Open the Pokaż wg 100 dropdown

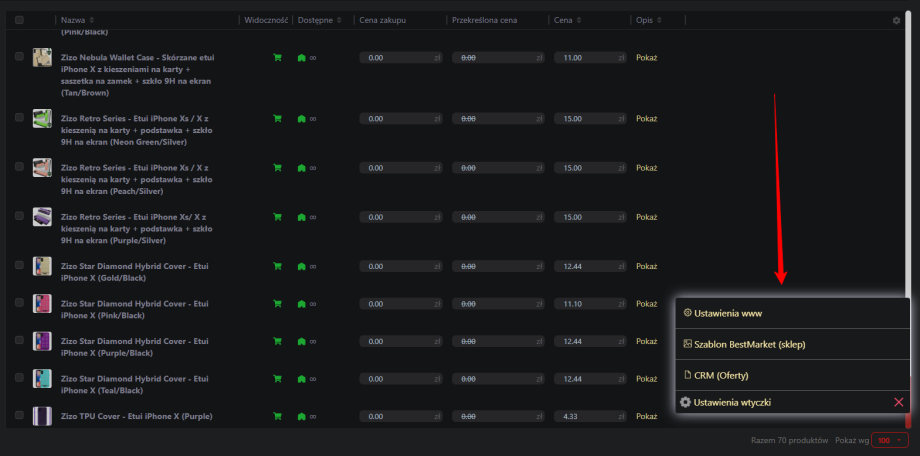887,440
